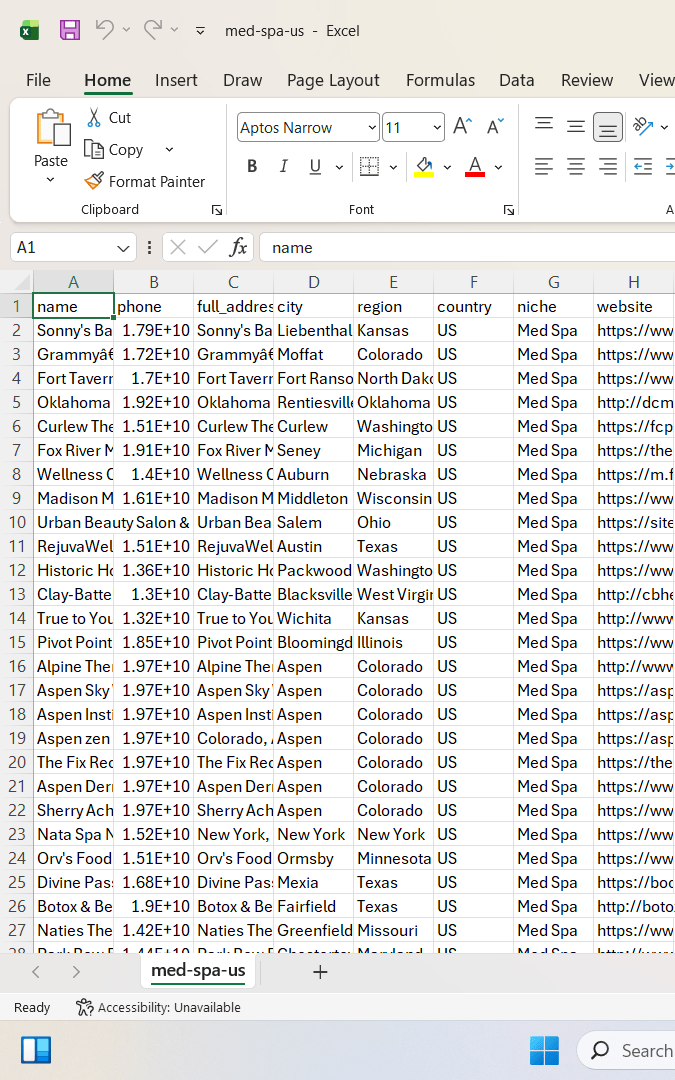Click the formula bar showing name

[467, 247]
